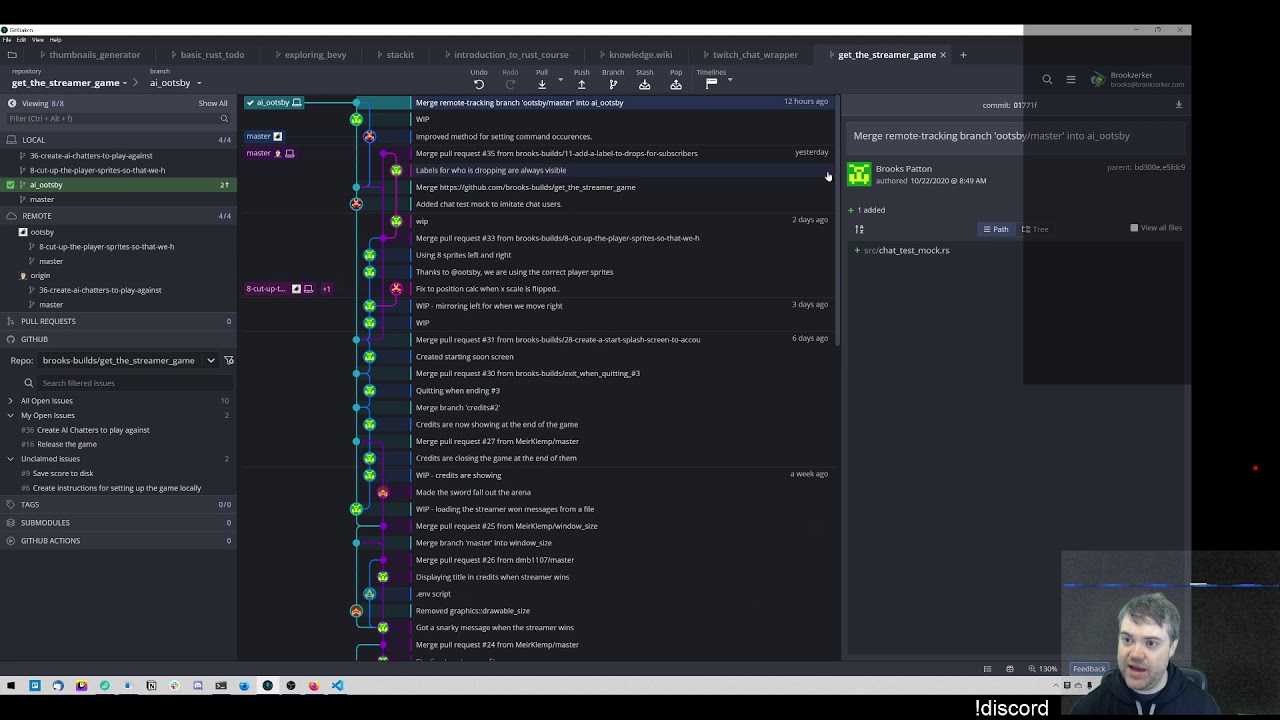
Task: Open issue #16 Release the game
Action: point(67,444)
